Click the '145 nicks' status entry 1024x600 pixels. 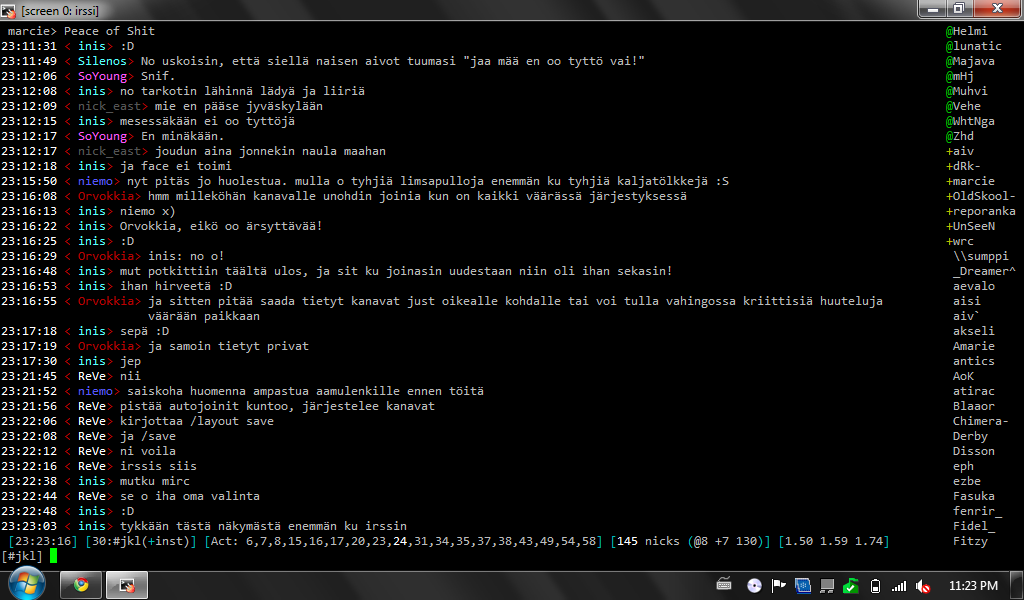pos(648,541)
